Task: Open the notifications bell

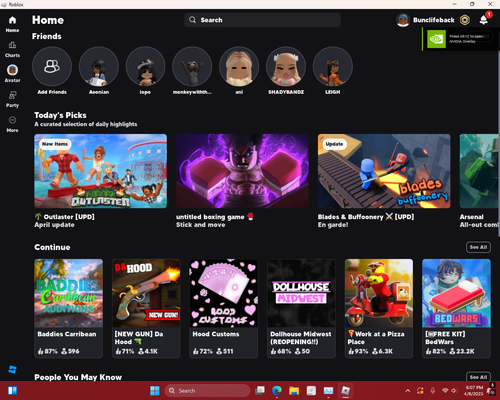Action: tap(484, 20)
